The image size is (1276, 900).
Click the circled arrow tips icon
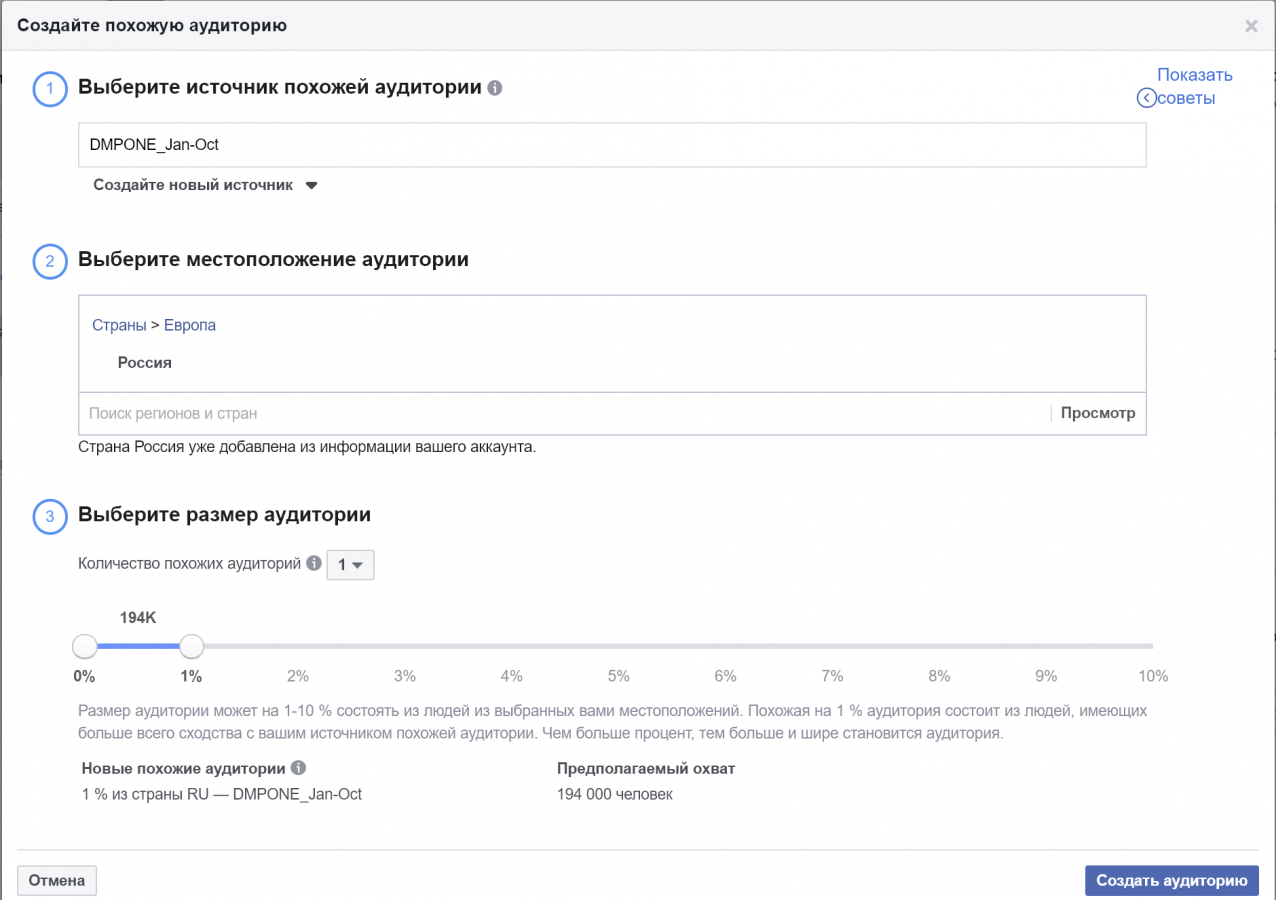[x=1146, y=98]
